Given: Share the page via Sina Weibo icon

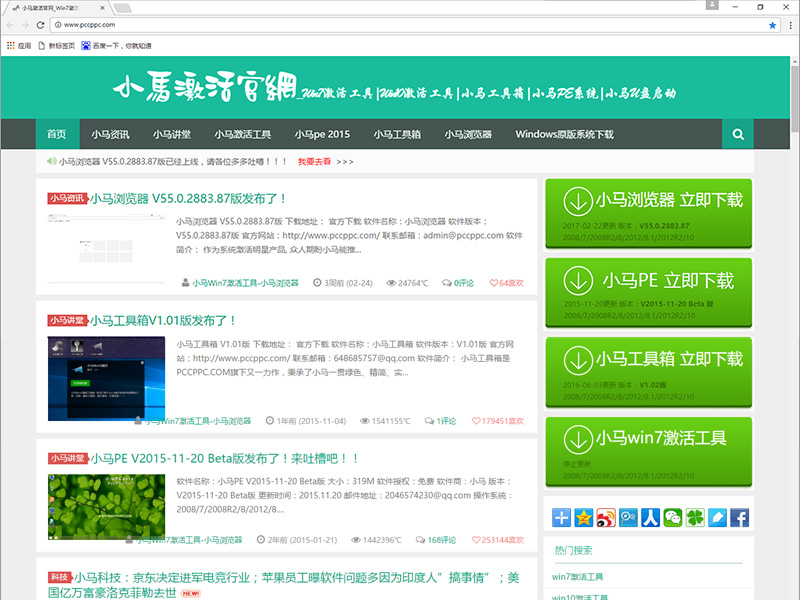Looking at the screenshot, I should point(607,517).
